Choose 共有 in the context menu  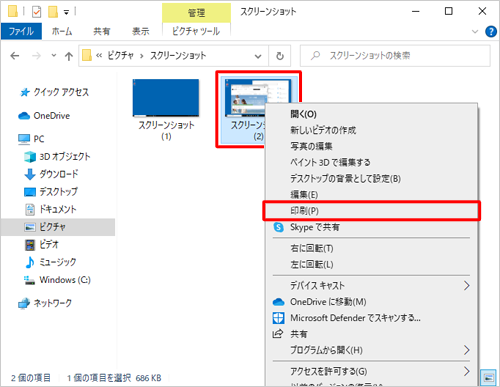point(371,334)
